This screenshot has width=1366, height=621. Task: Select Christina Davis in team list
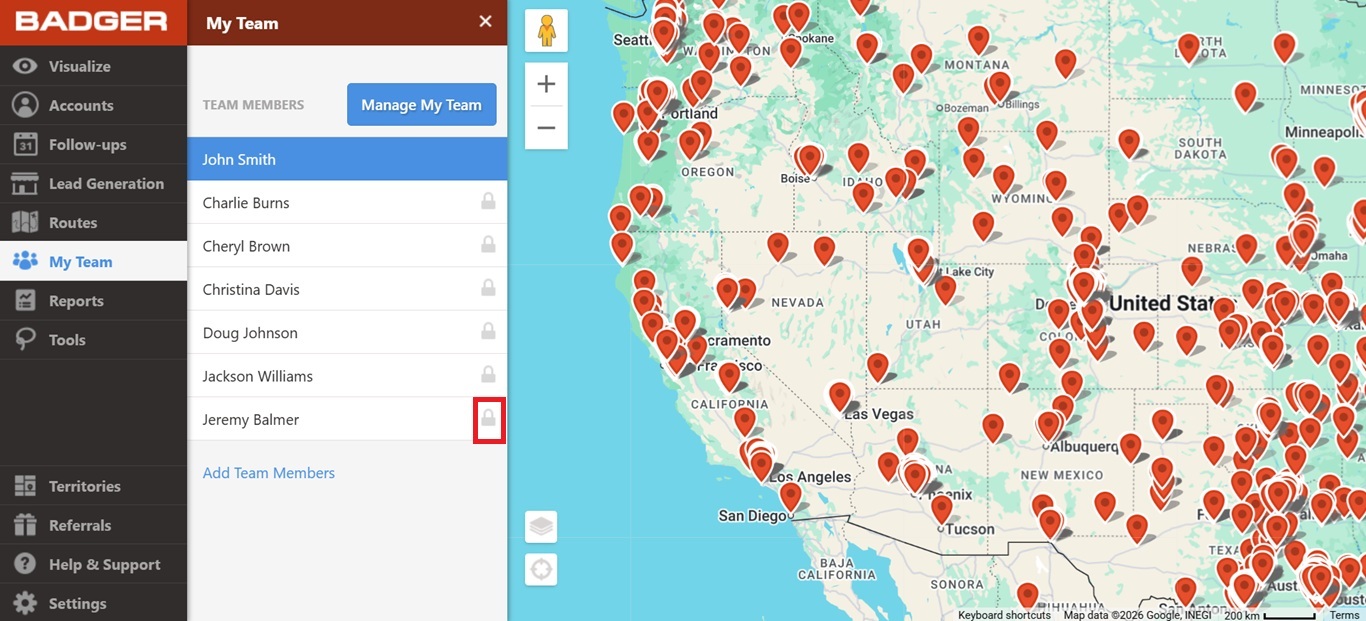(347, 289)
